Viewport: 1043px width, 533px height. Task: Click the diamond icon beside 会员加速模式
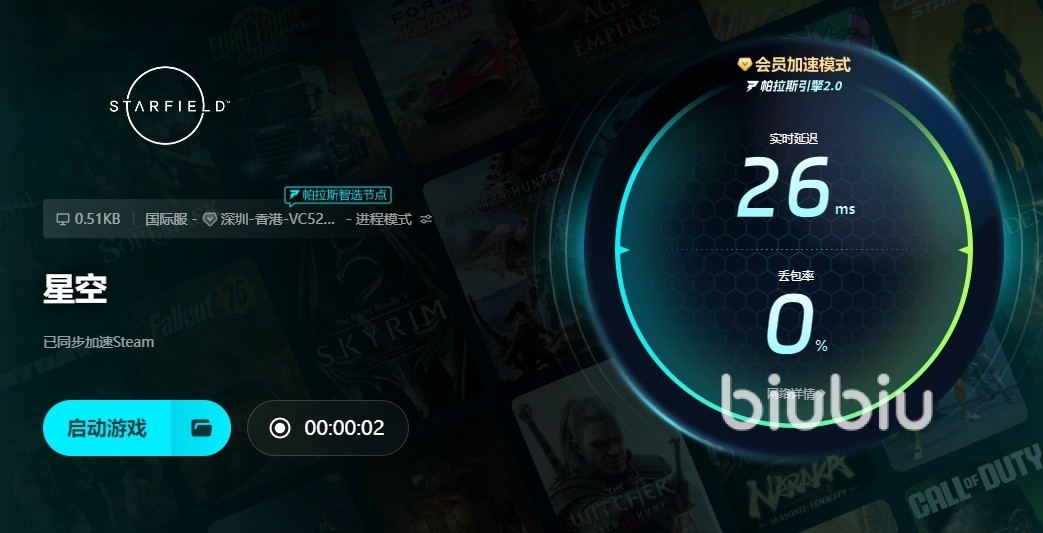point(744,65)
